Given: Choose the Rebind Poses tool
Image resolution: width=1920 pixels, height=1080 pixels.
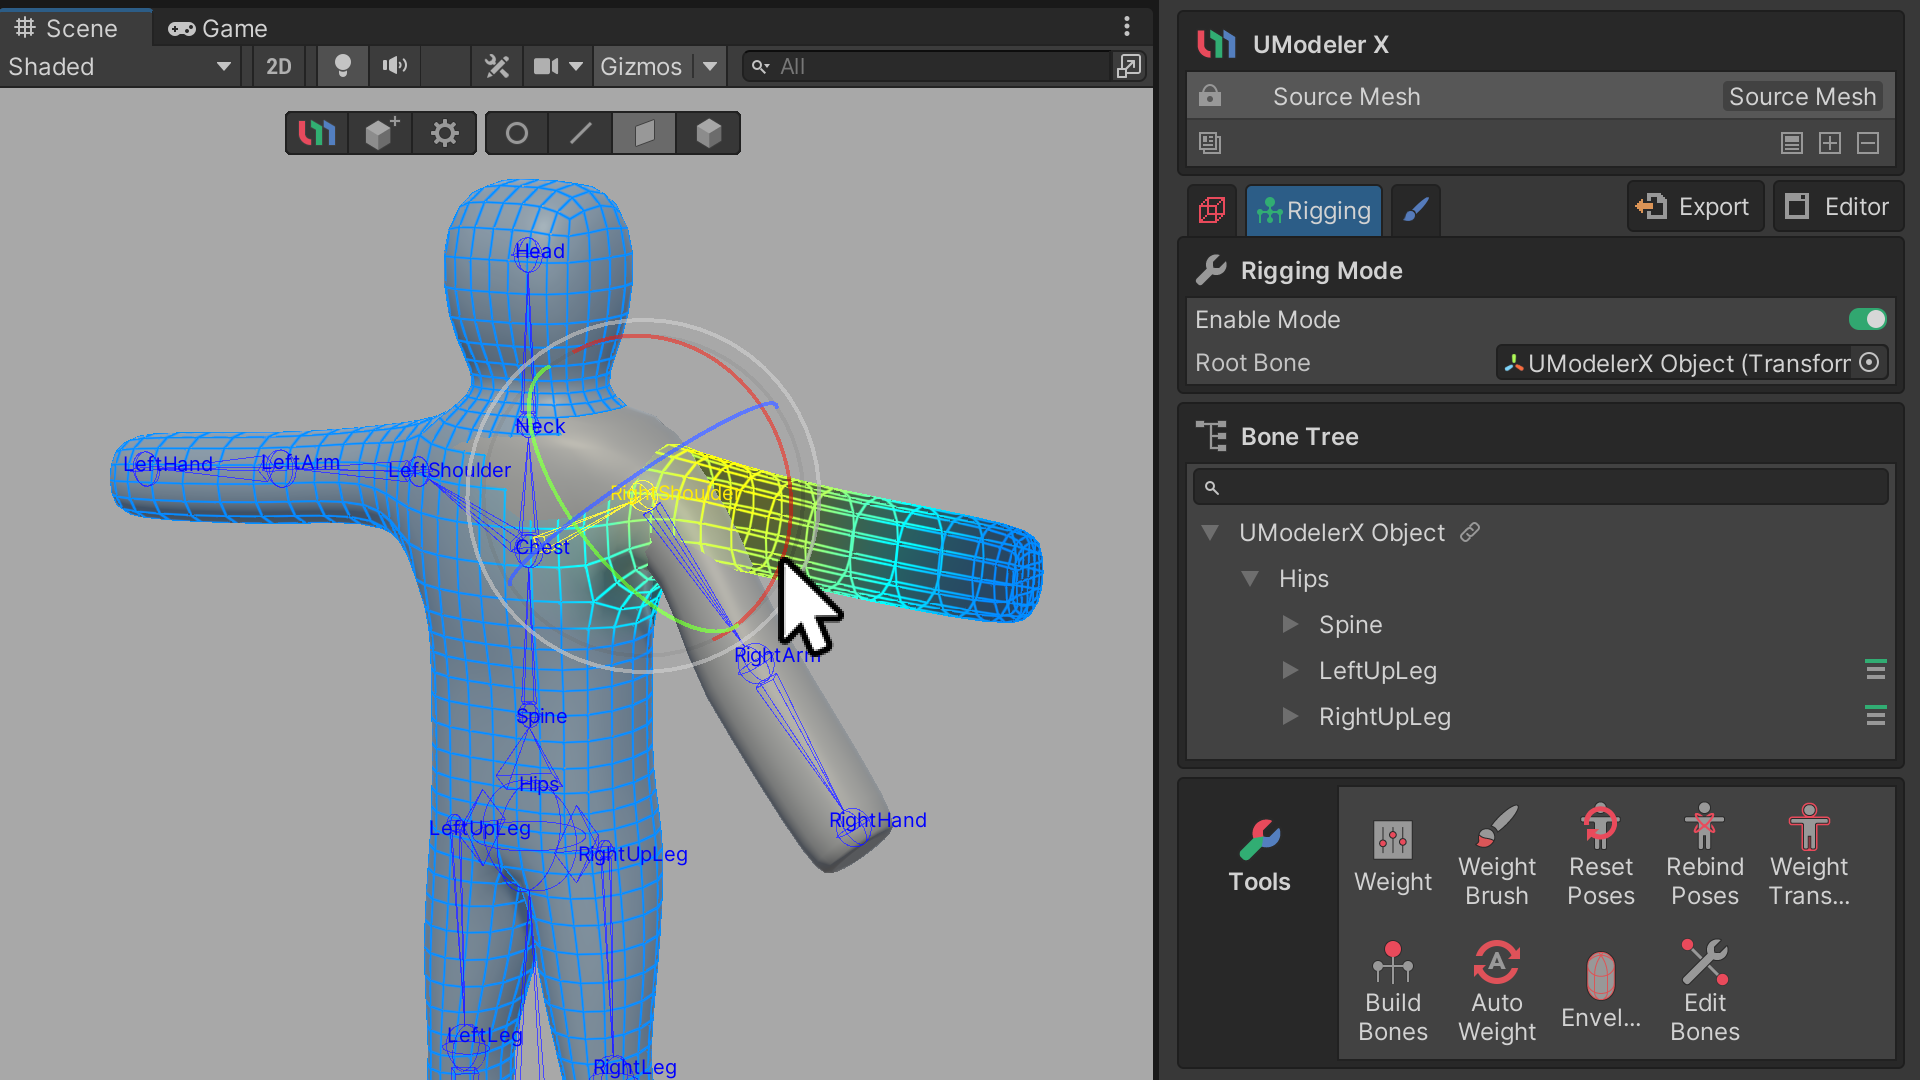Looking at the screenshot, I should tap(1704, 856).
